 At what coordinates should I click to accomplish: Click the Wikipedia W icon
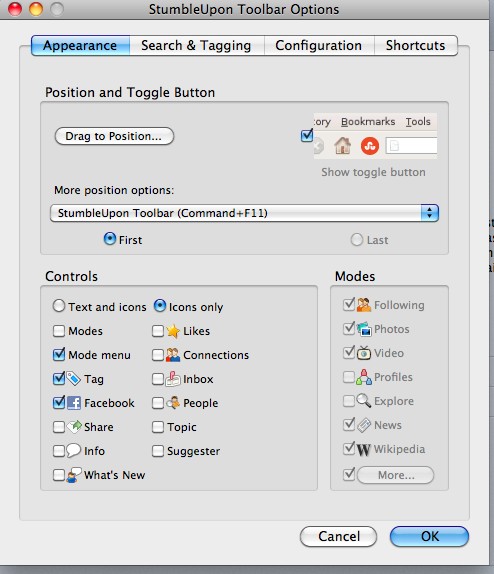364,449
